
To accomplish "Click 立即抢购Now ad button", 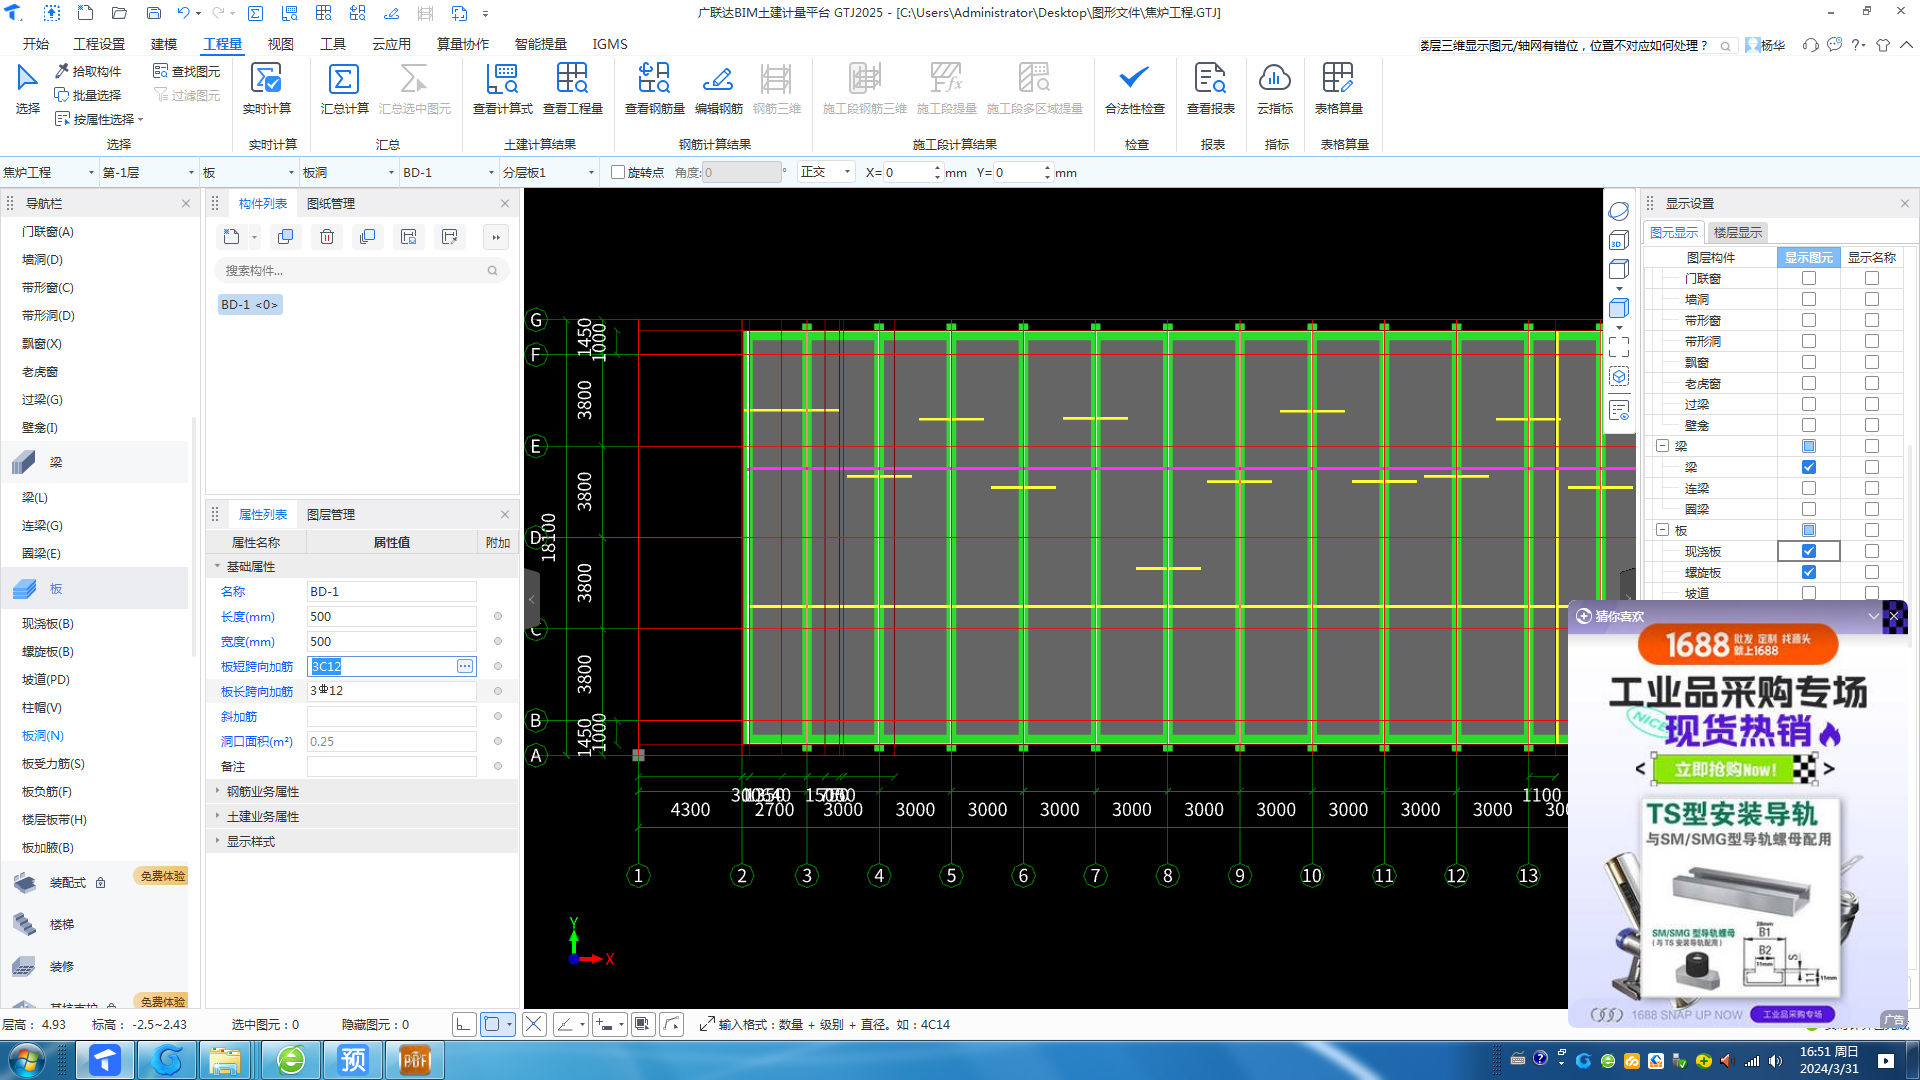I will pos(1734,769).
